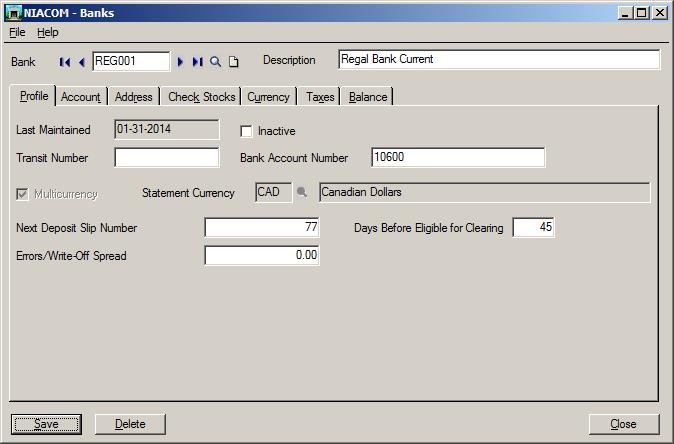Delete the bank record

pyautogui.click(x=130, y=424)
